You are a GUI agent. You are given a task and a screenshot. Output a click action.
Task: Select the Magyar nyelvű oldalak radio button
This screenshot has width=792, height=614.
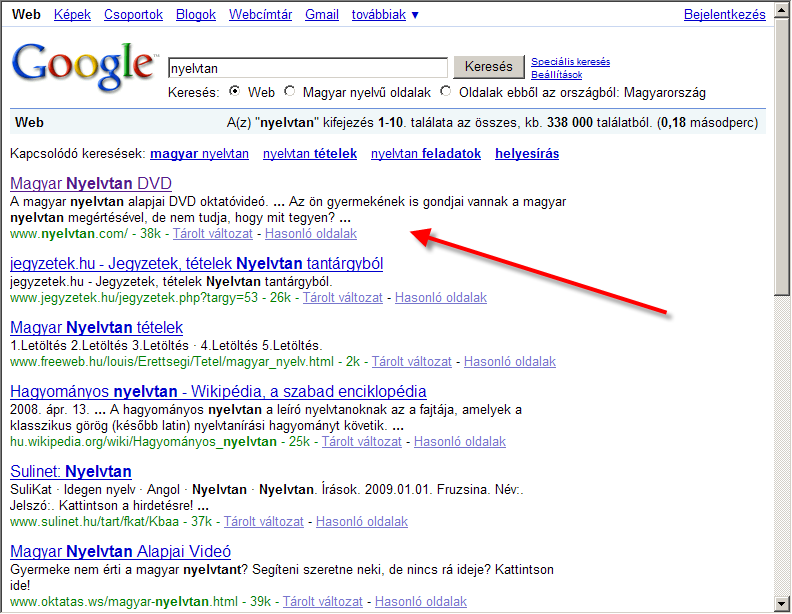click(x=289, y=91)
